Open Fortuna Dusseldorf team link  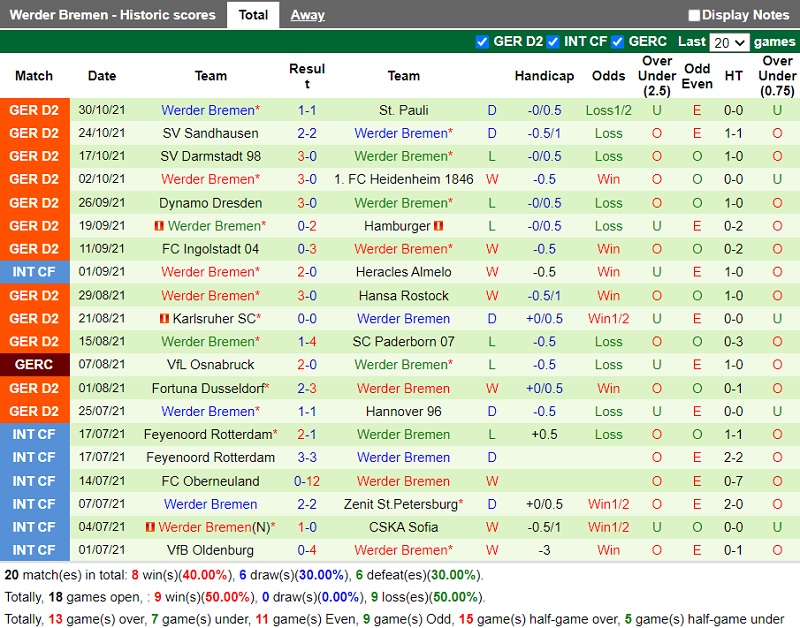click(208, 388)
